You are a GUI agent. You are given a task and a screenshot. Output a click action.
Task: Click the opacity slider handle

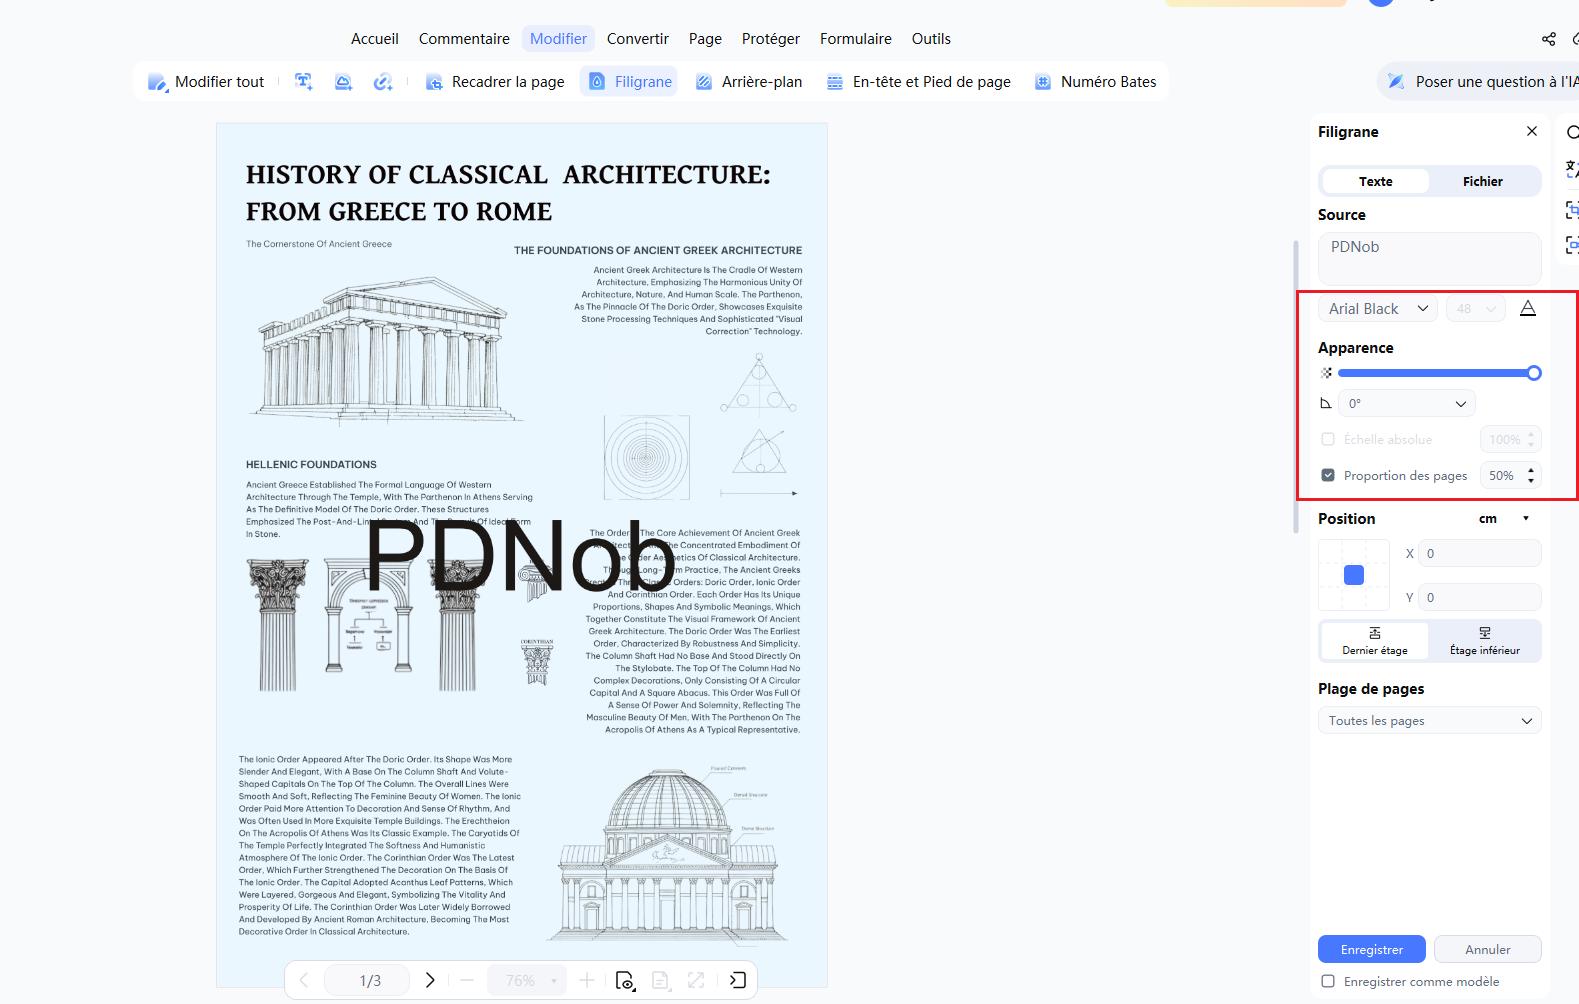1534,373
